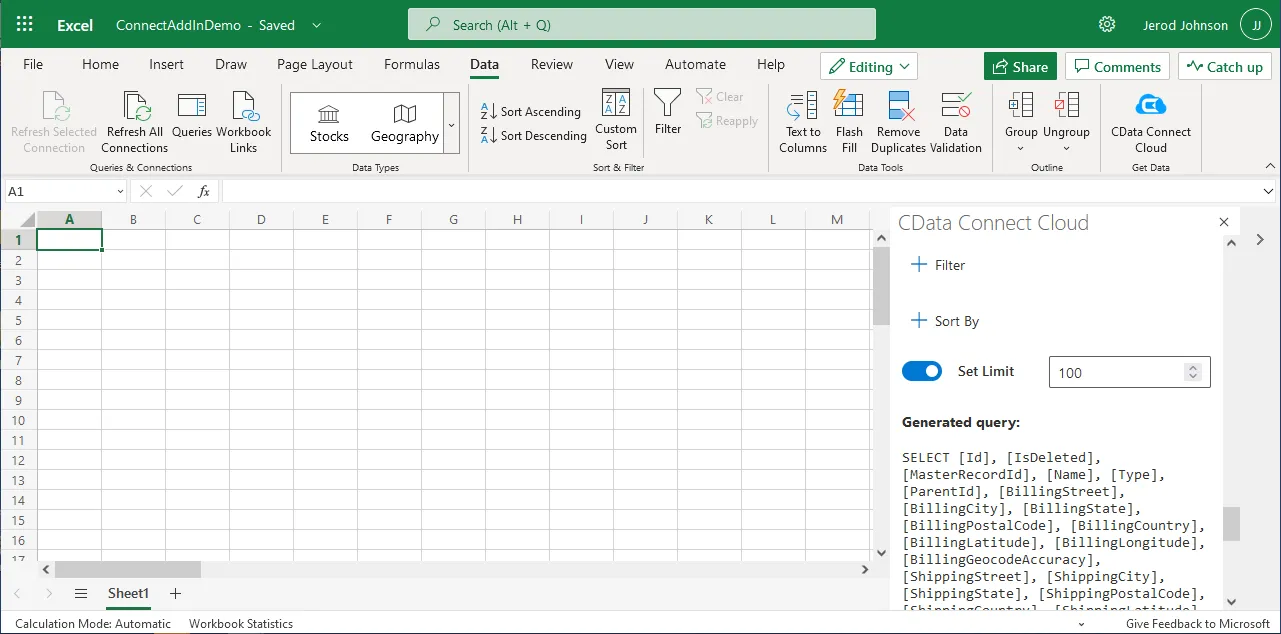Click the green Share button
1281x634 pixels.
coord(1020,67)
